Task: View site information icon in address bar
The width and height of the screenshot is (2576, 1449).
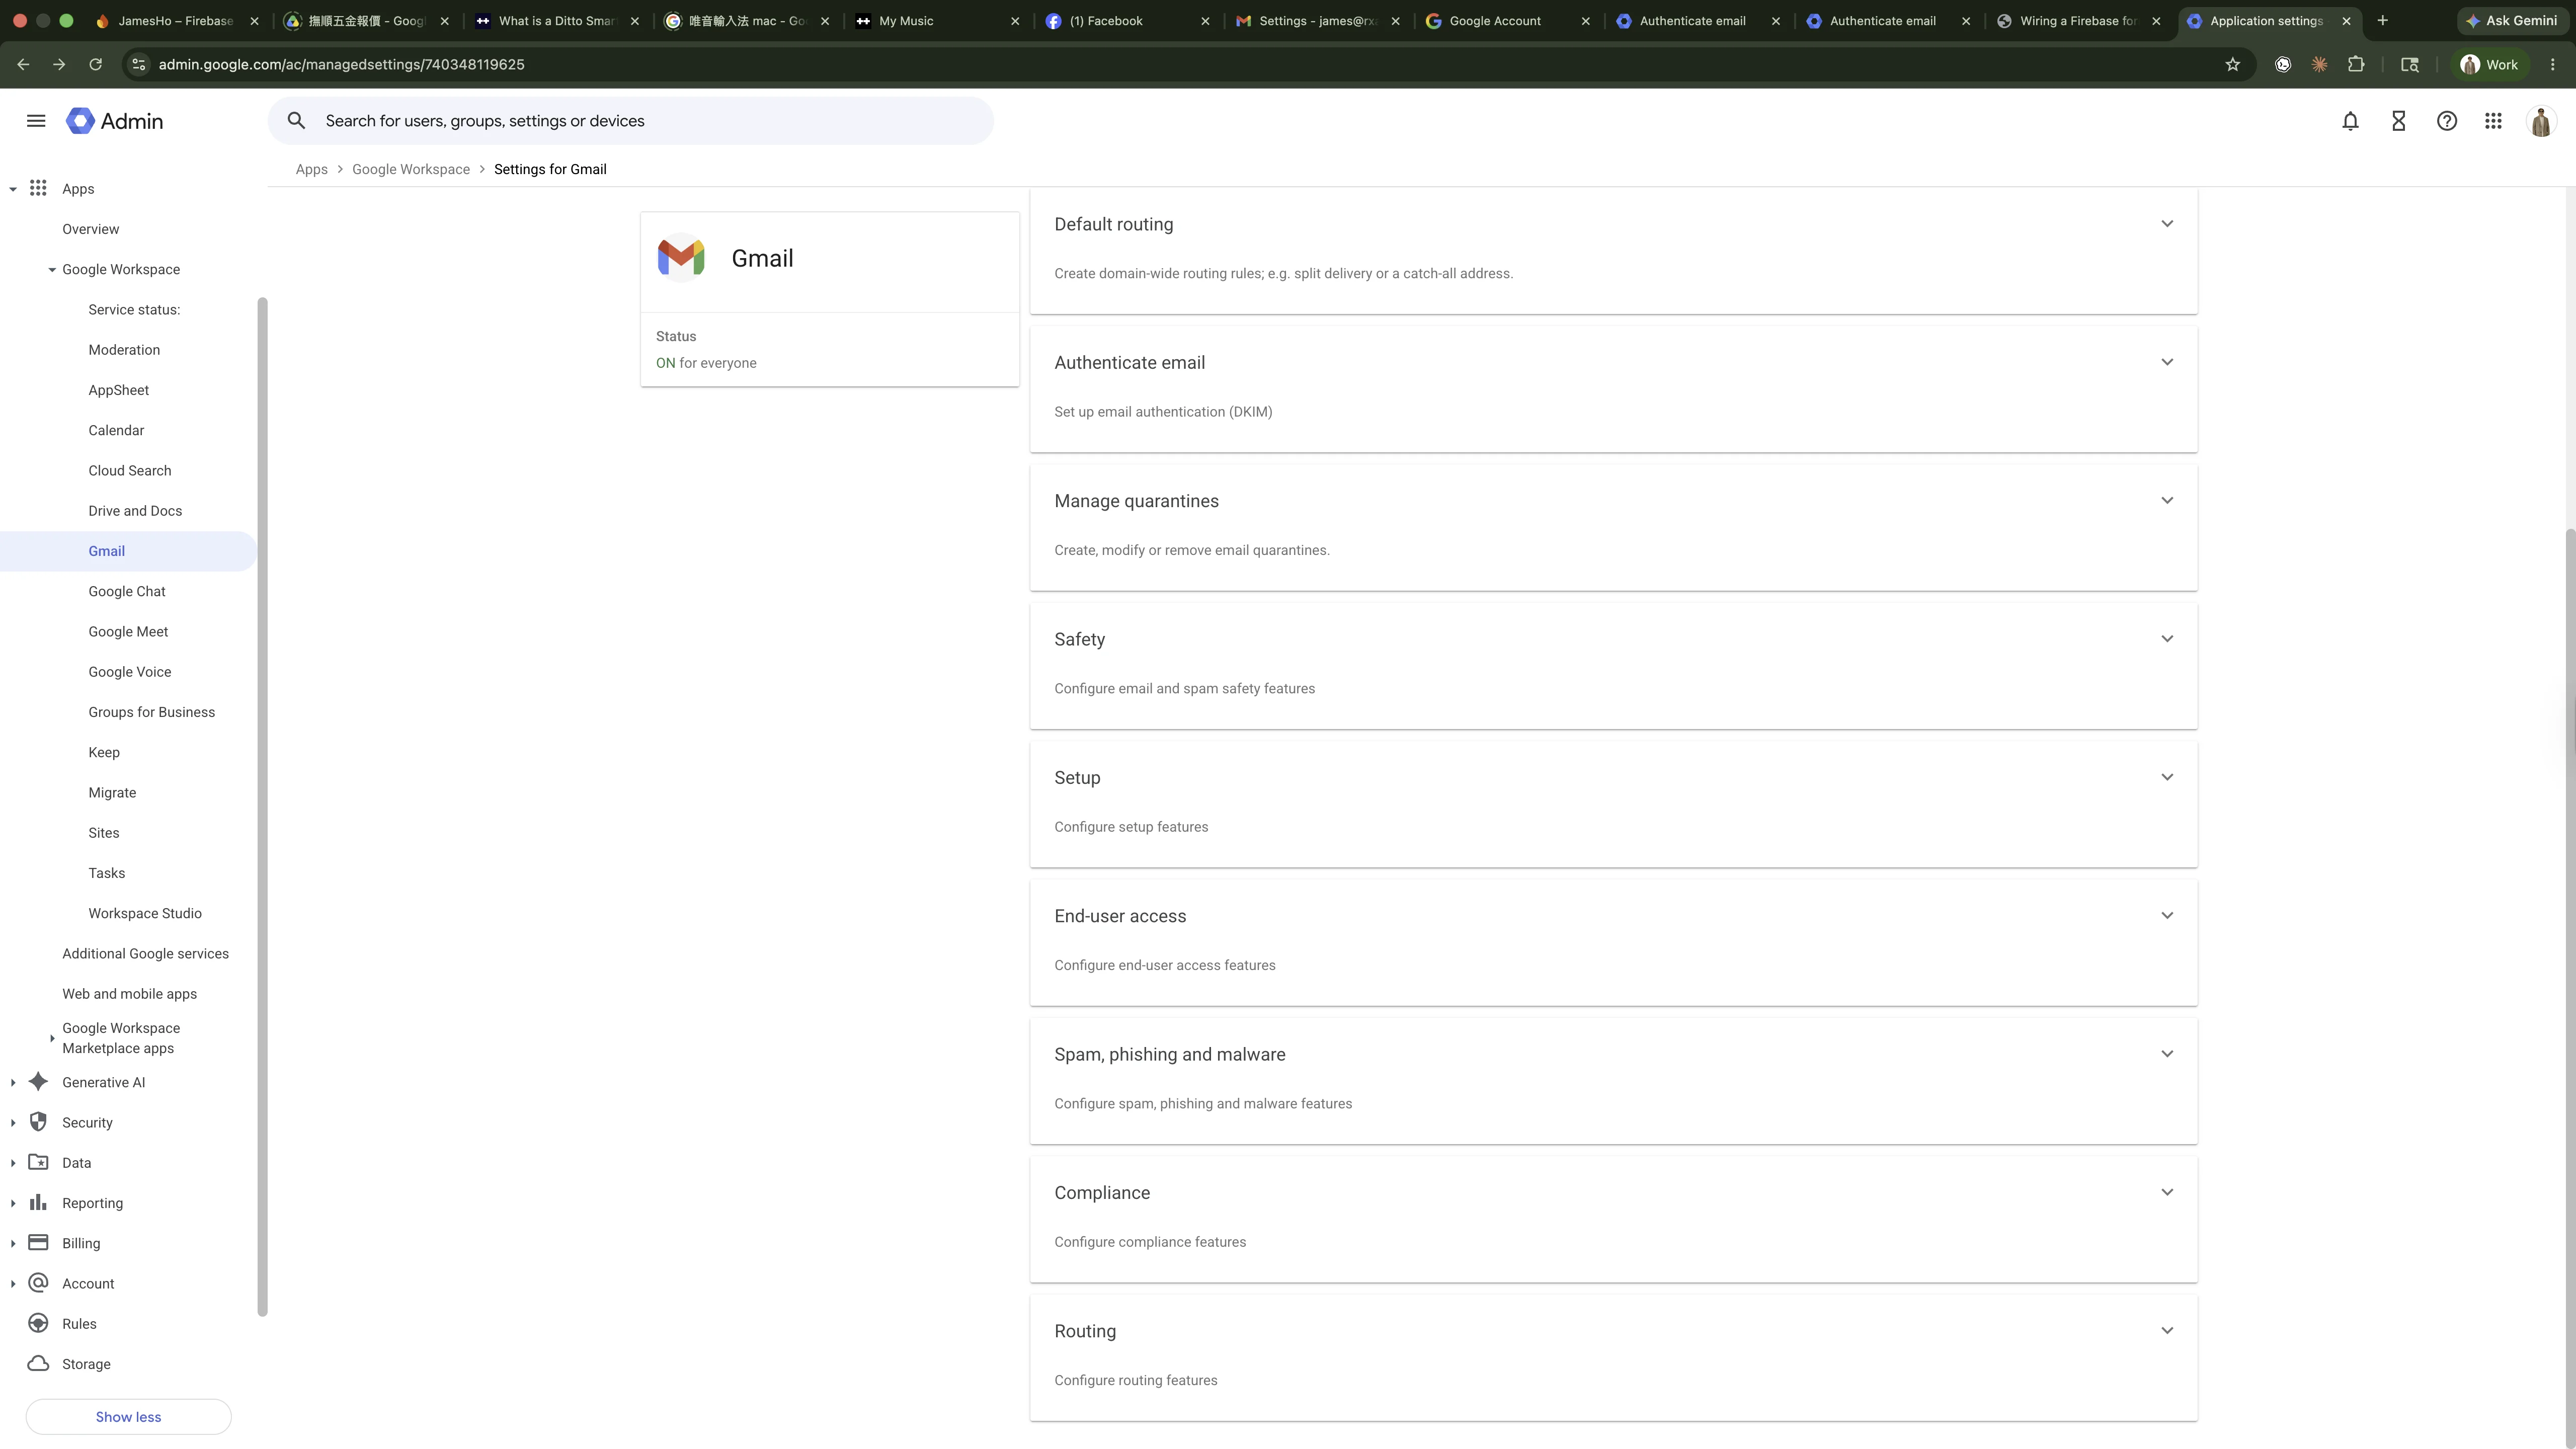Action: (x=139, y=64)
